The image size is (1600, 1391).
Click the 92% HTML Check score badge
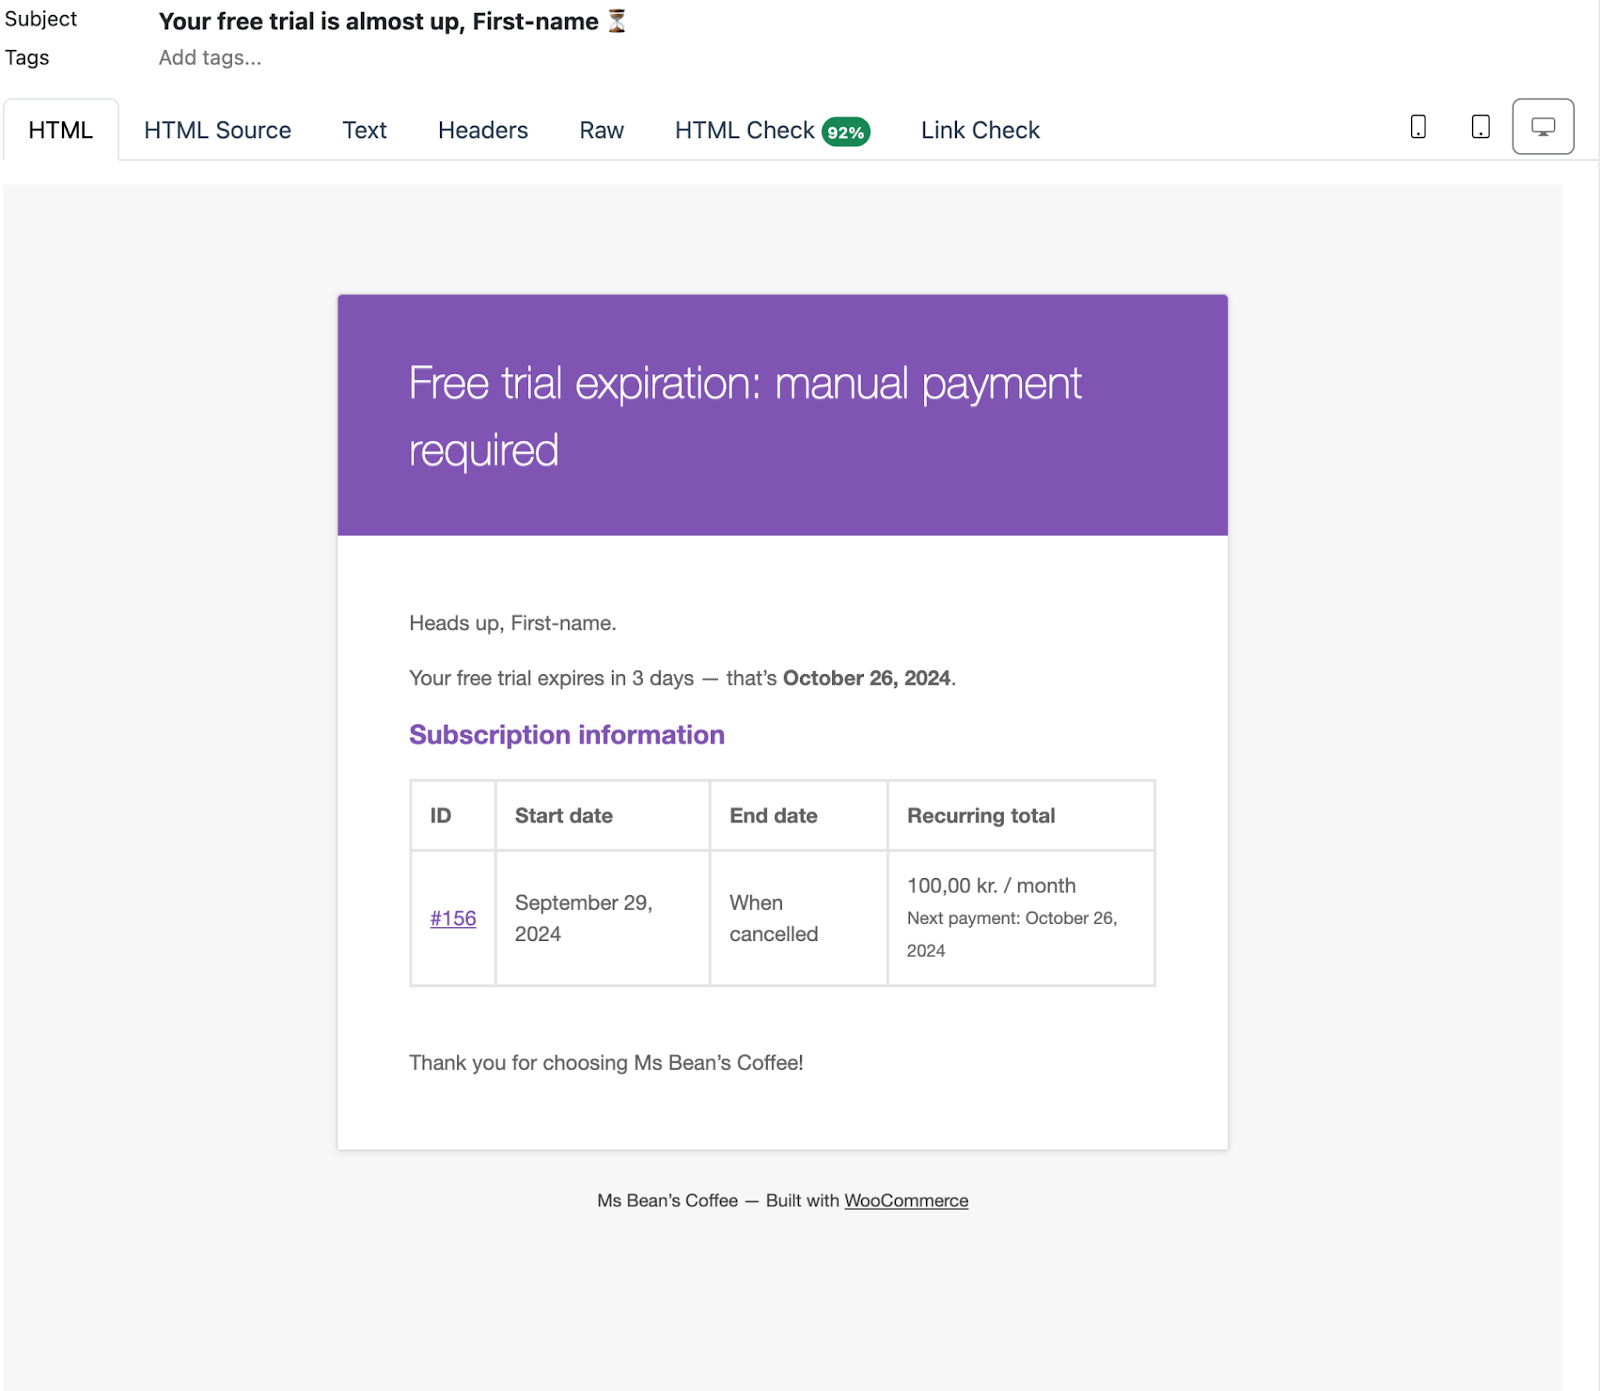click(845, 129)
